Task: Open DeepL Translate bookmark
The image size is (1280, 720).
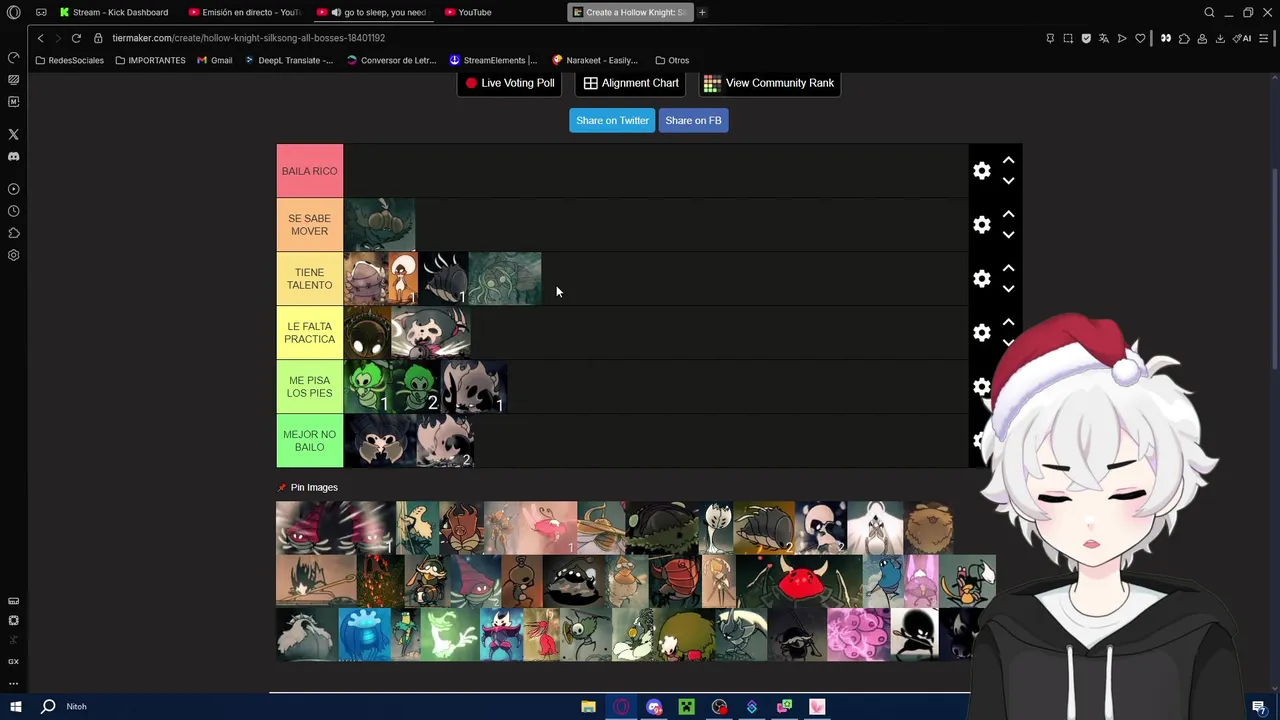Action: [288, 60]
